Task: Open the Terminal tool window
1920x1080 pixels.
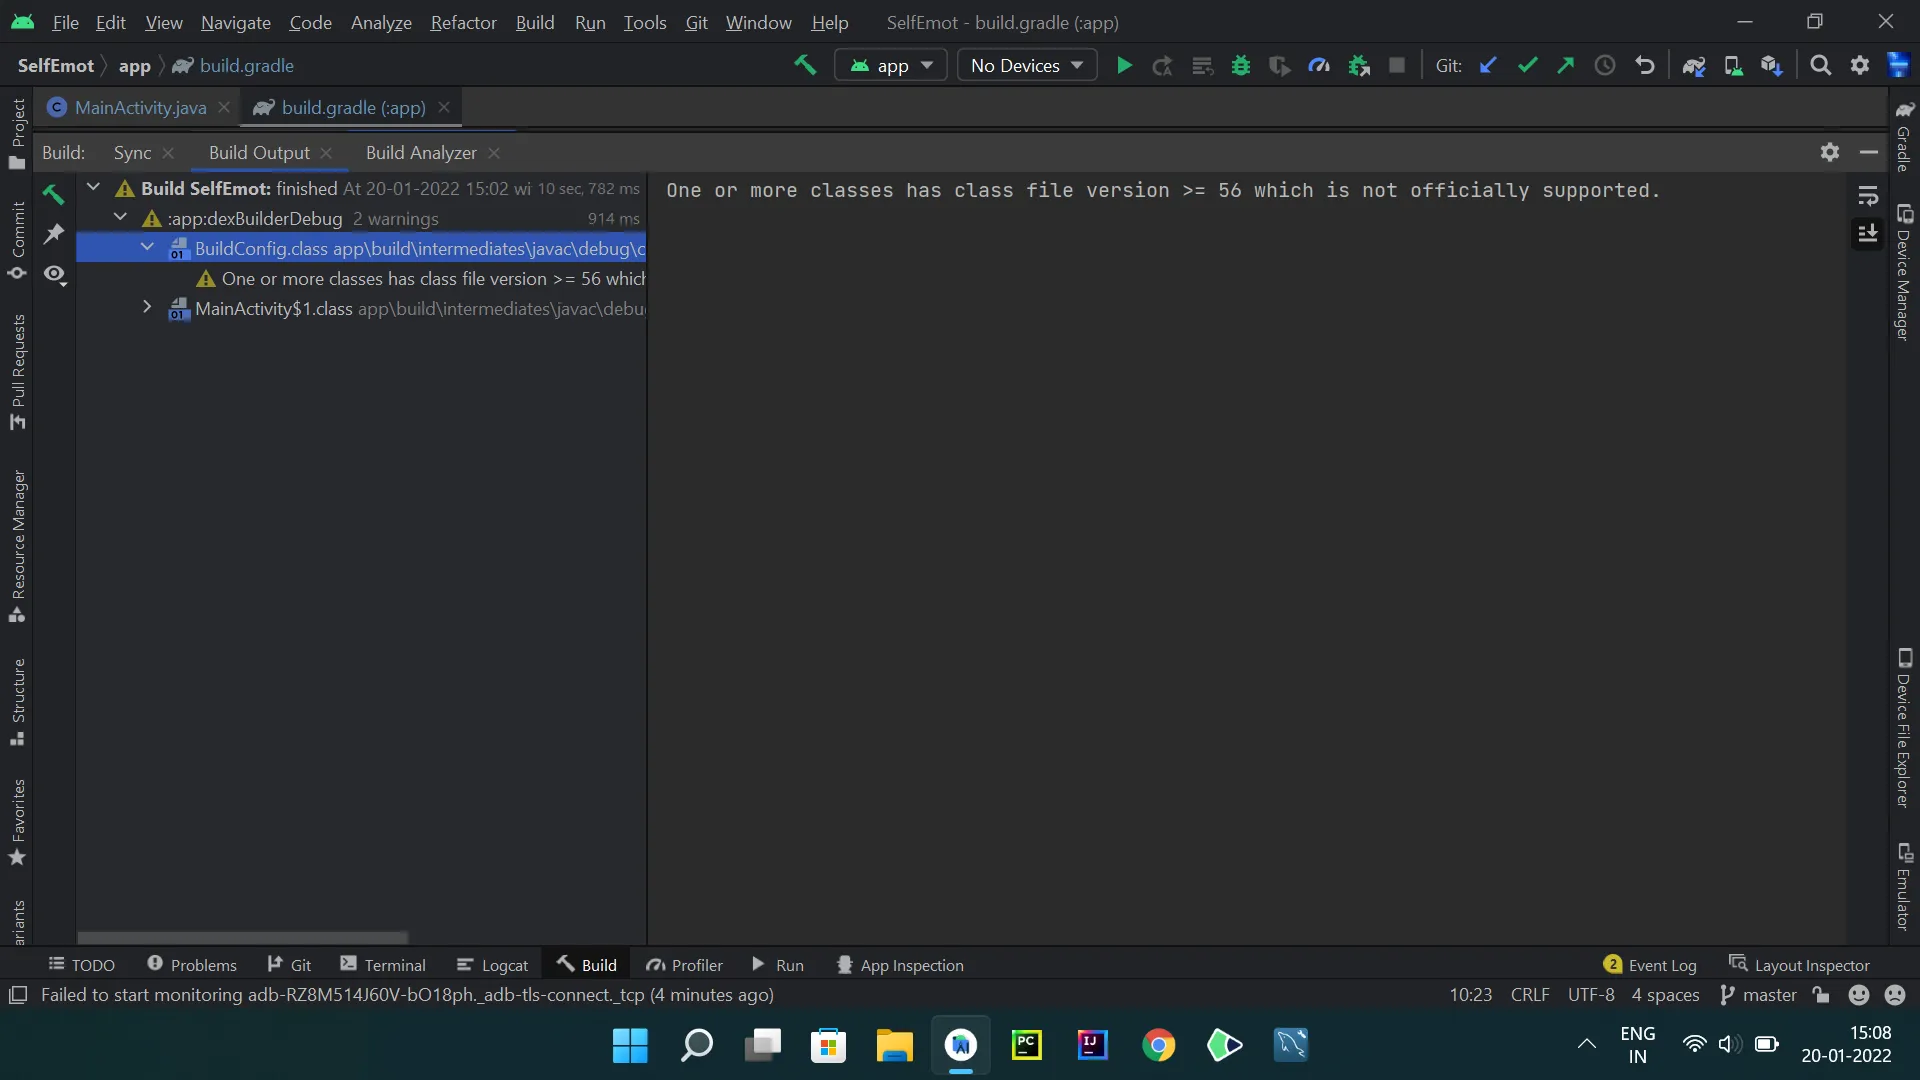Action: coord(383,965)
